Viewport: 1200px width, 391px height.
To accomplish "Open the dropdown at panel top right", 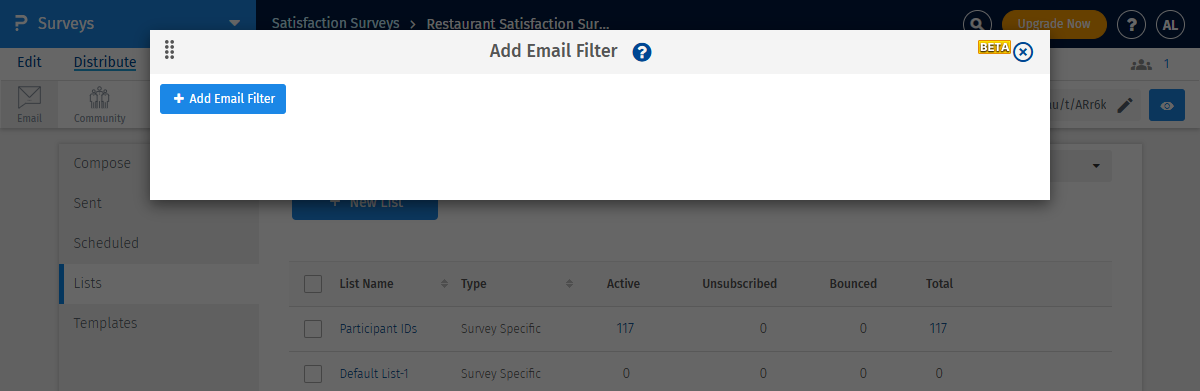I will [x=1096, y=165].
